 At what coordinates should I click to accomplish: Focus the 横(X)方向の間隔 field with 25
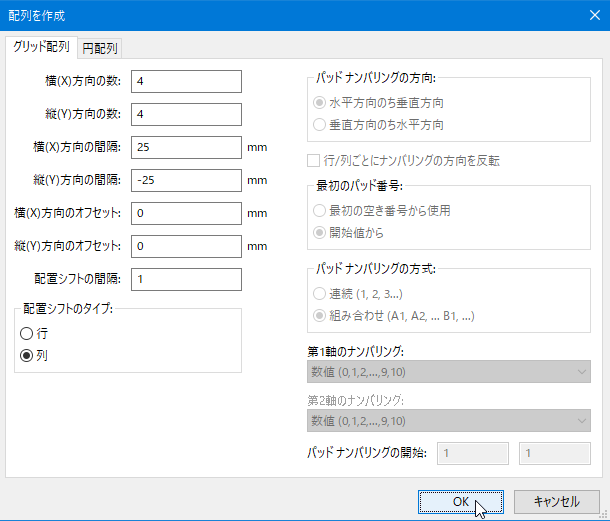point(186,147)
